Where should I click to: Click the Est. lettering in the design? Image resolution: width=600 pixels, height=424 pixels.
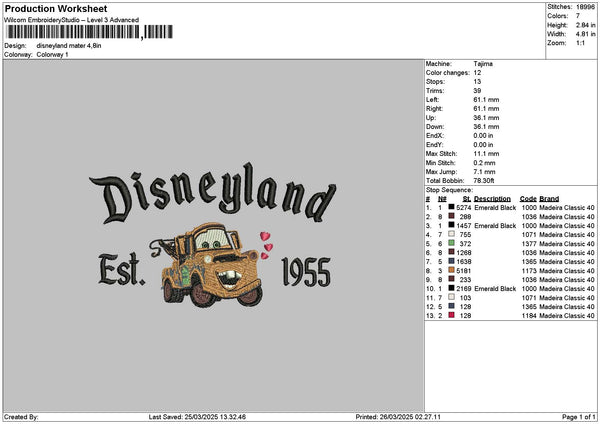point(122,269)
